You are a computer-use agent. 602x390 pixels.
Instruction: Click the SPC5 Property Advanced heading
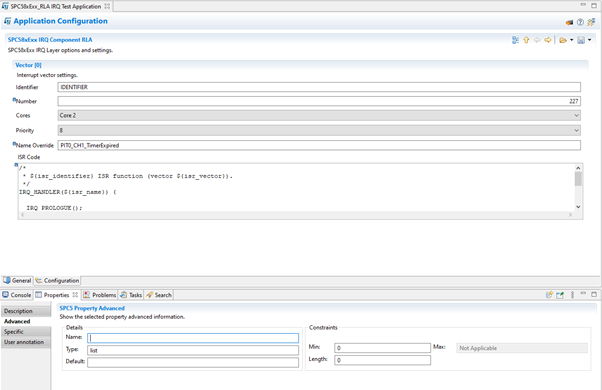pos(92,308)
